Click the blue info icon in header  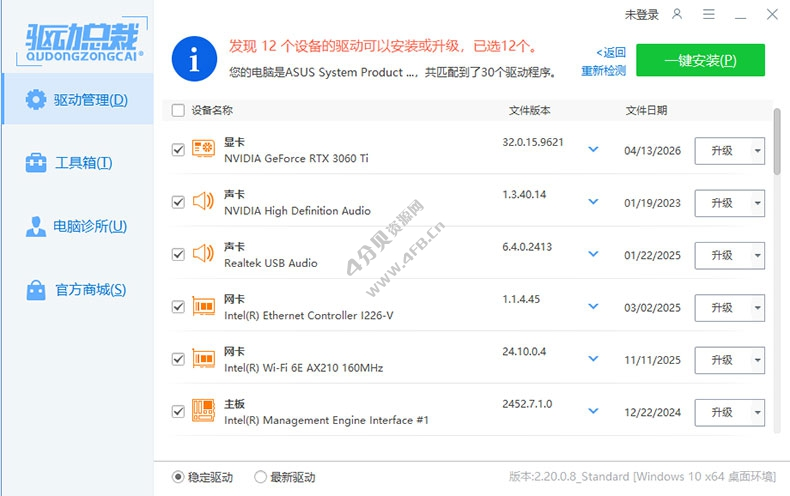coord(195,59)
